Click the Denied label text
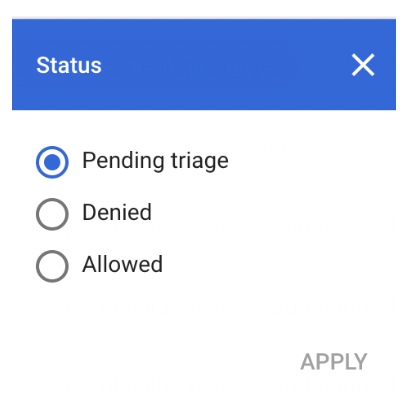The image size is (418, 408). click(x=117, y=212)
